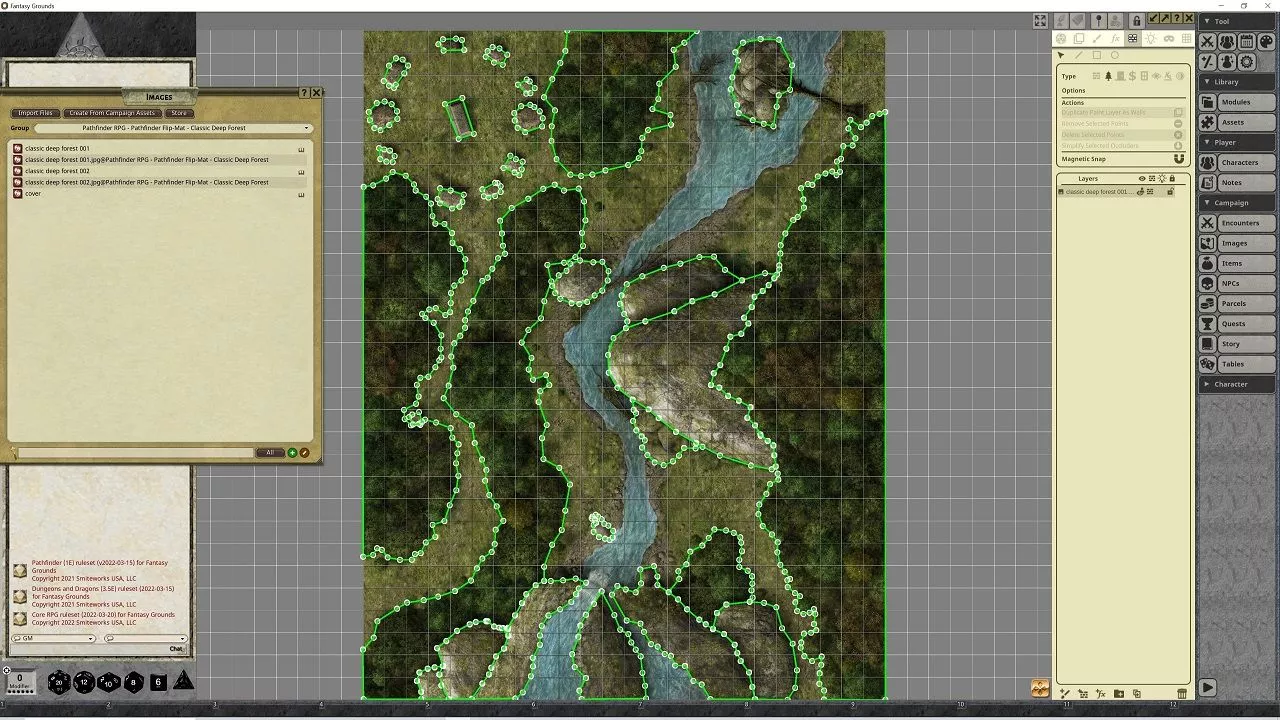
Task: Open the Quests list
Action: (1246, 324)
